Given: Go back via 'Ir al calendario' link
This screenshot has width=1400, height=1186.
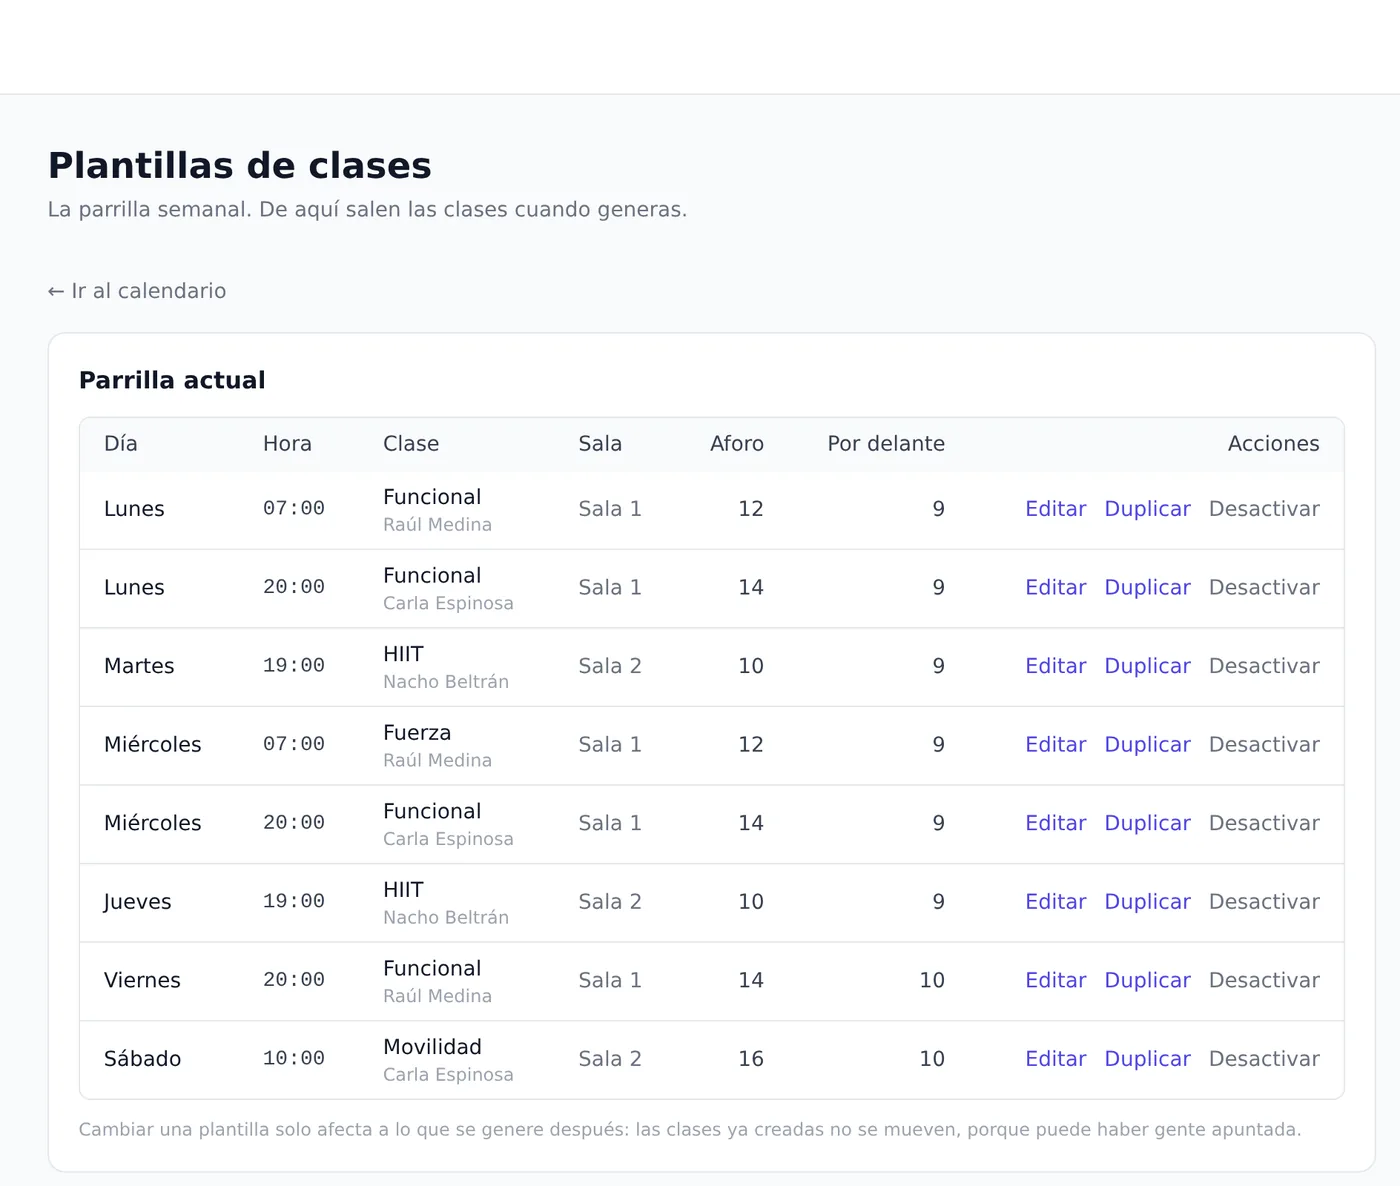Looking at the screenshot, I should (137, 291).
